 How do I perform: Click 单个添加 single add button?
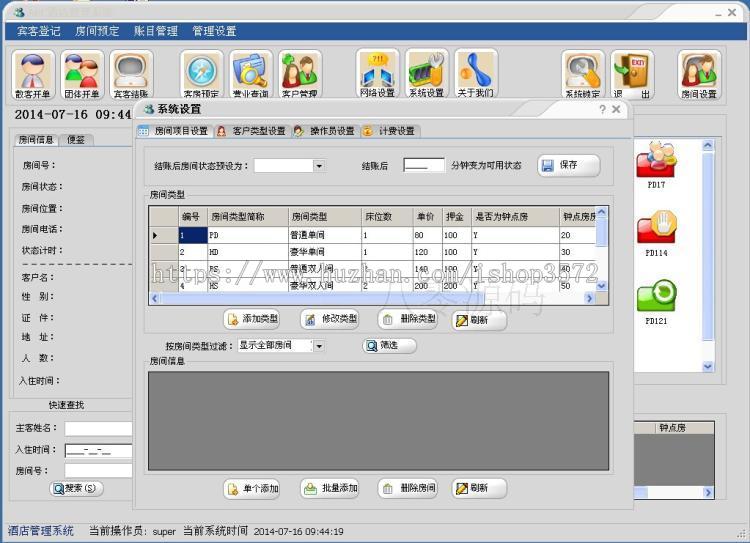click(252, 488)
